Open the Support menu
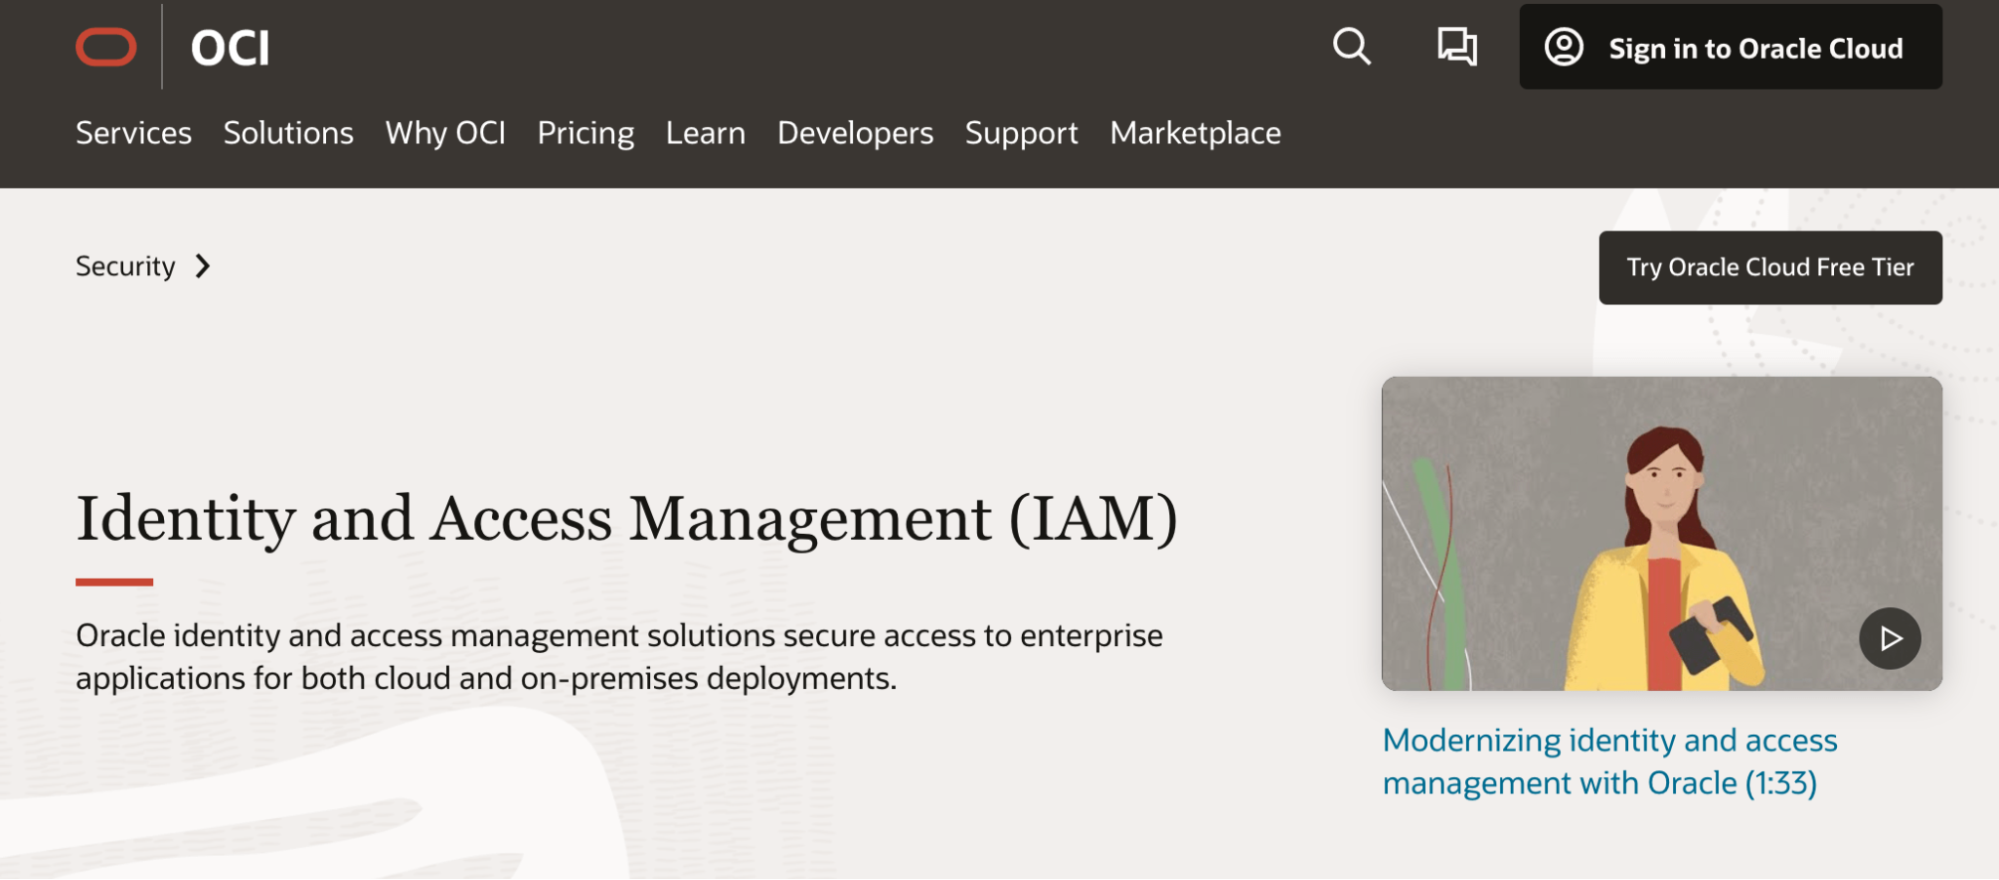This screenshot has height=880, width=1999. 1021,133
